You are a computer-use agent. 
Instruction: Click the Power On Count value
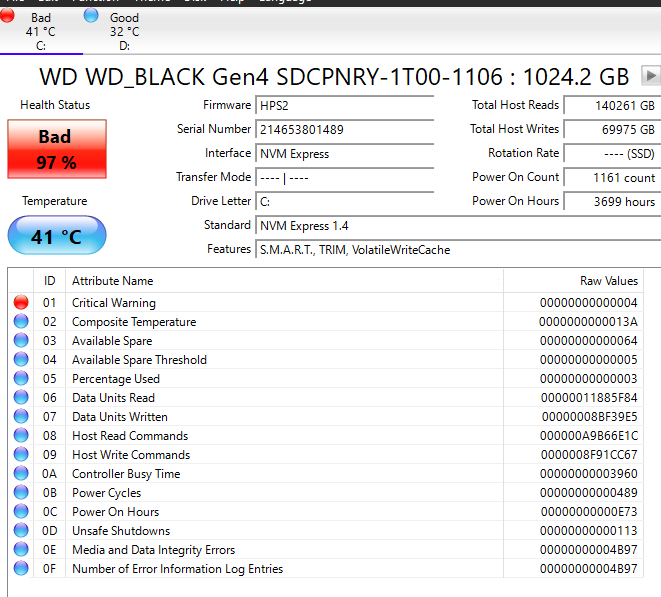613,177
